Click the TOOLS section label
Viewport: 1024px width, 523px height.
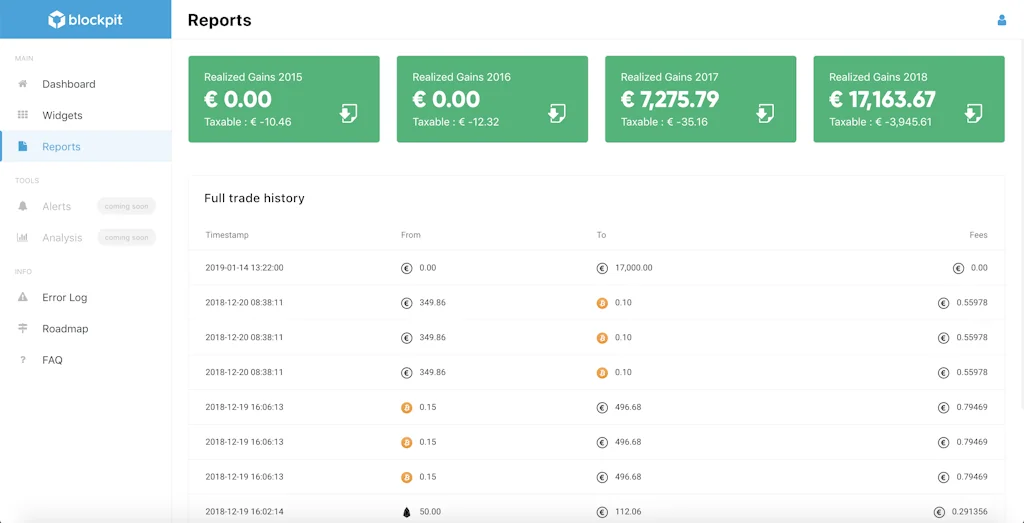[27, 181]
